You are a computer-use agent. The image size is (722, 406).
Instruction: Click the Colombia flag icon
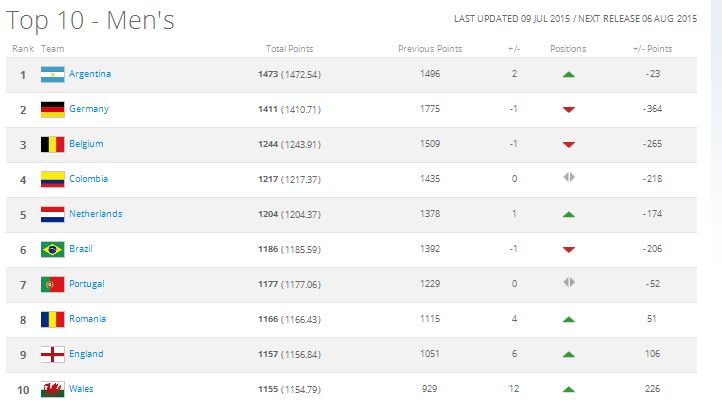tap(52, 180)
